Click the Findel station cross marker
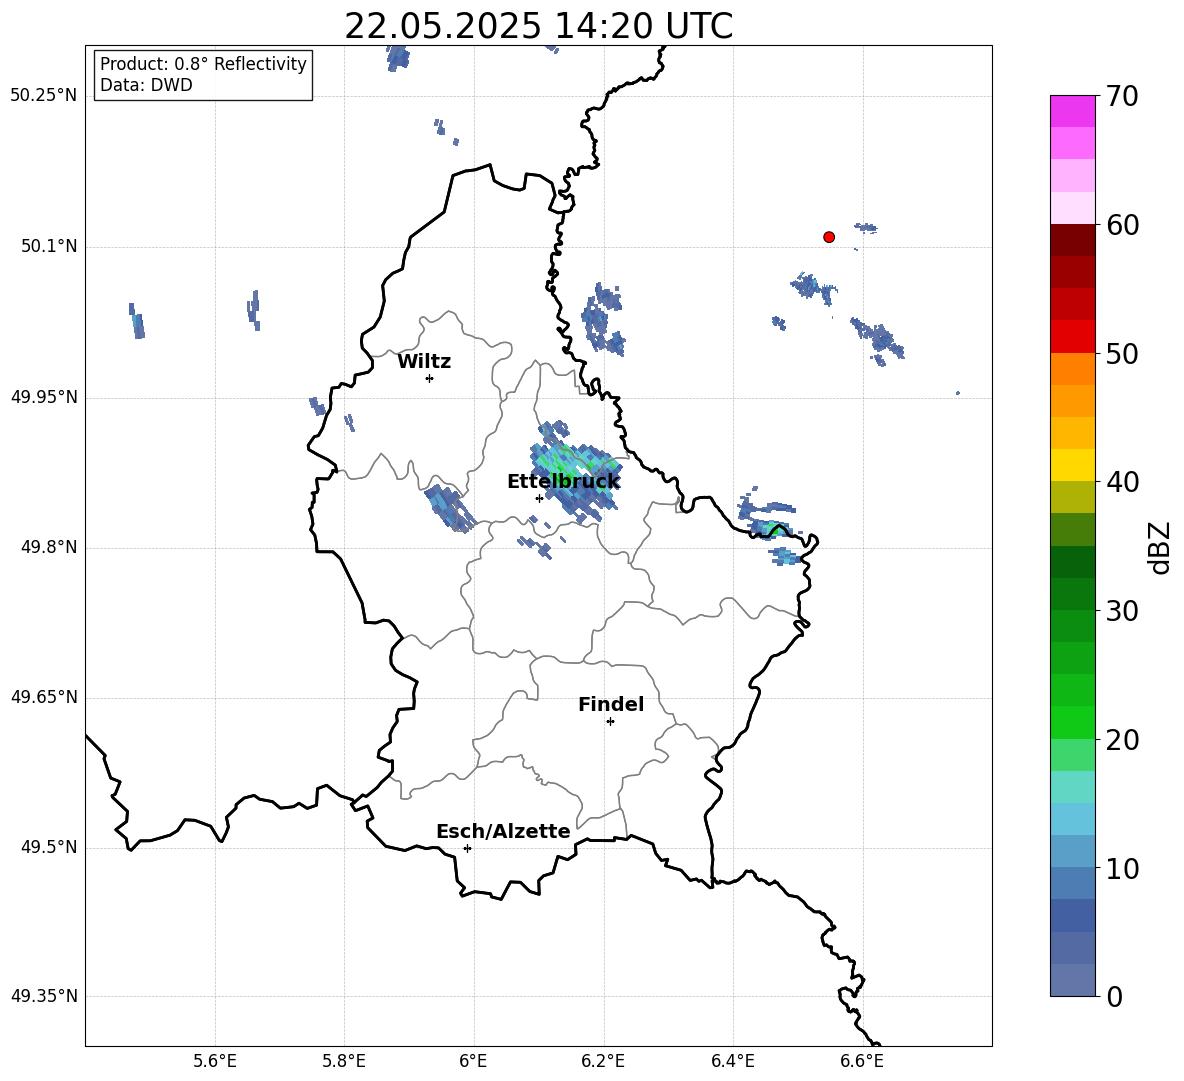The width and height of the screenshot is (1184, 1081). tap(610, 722)
